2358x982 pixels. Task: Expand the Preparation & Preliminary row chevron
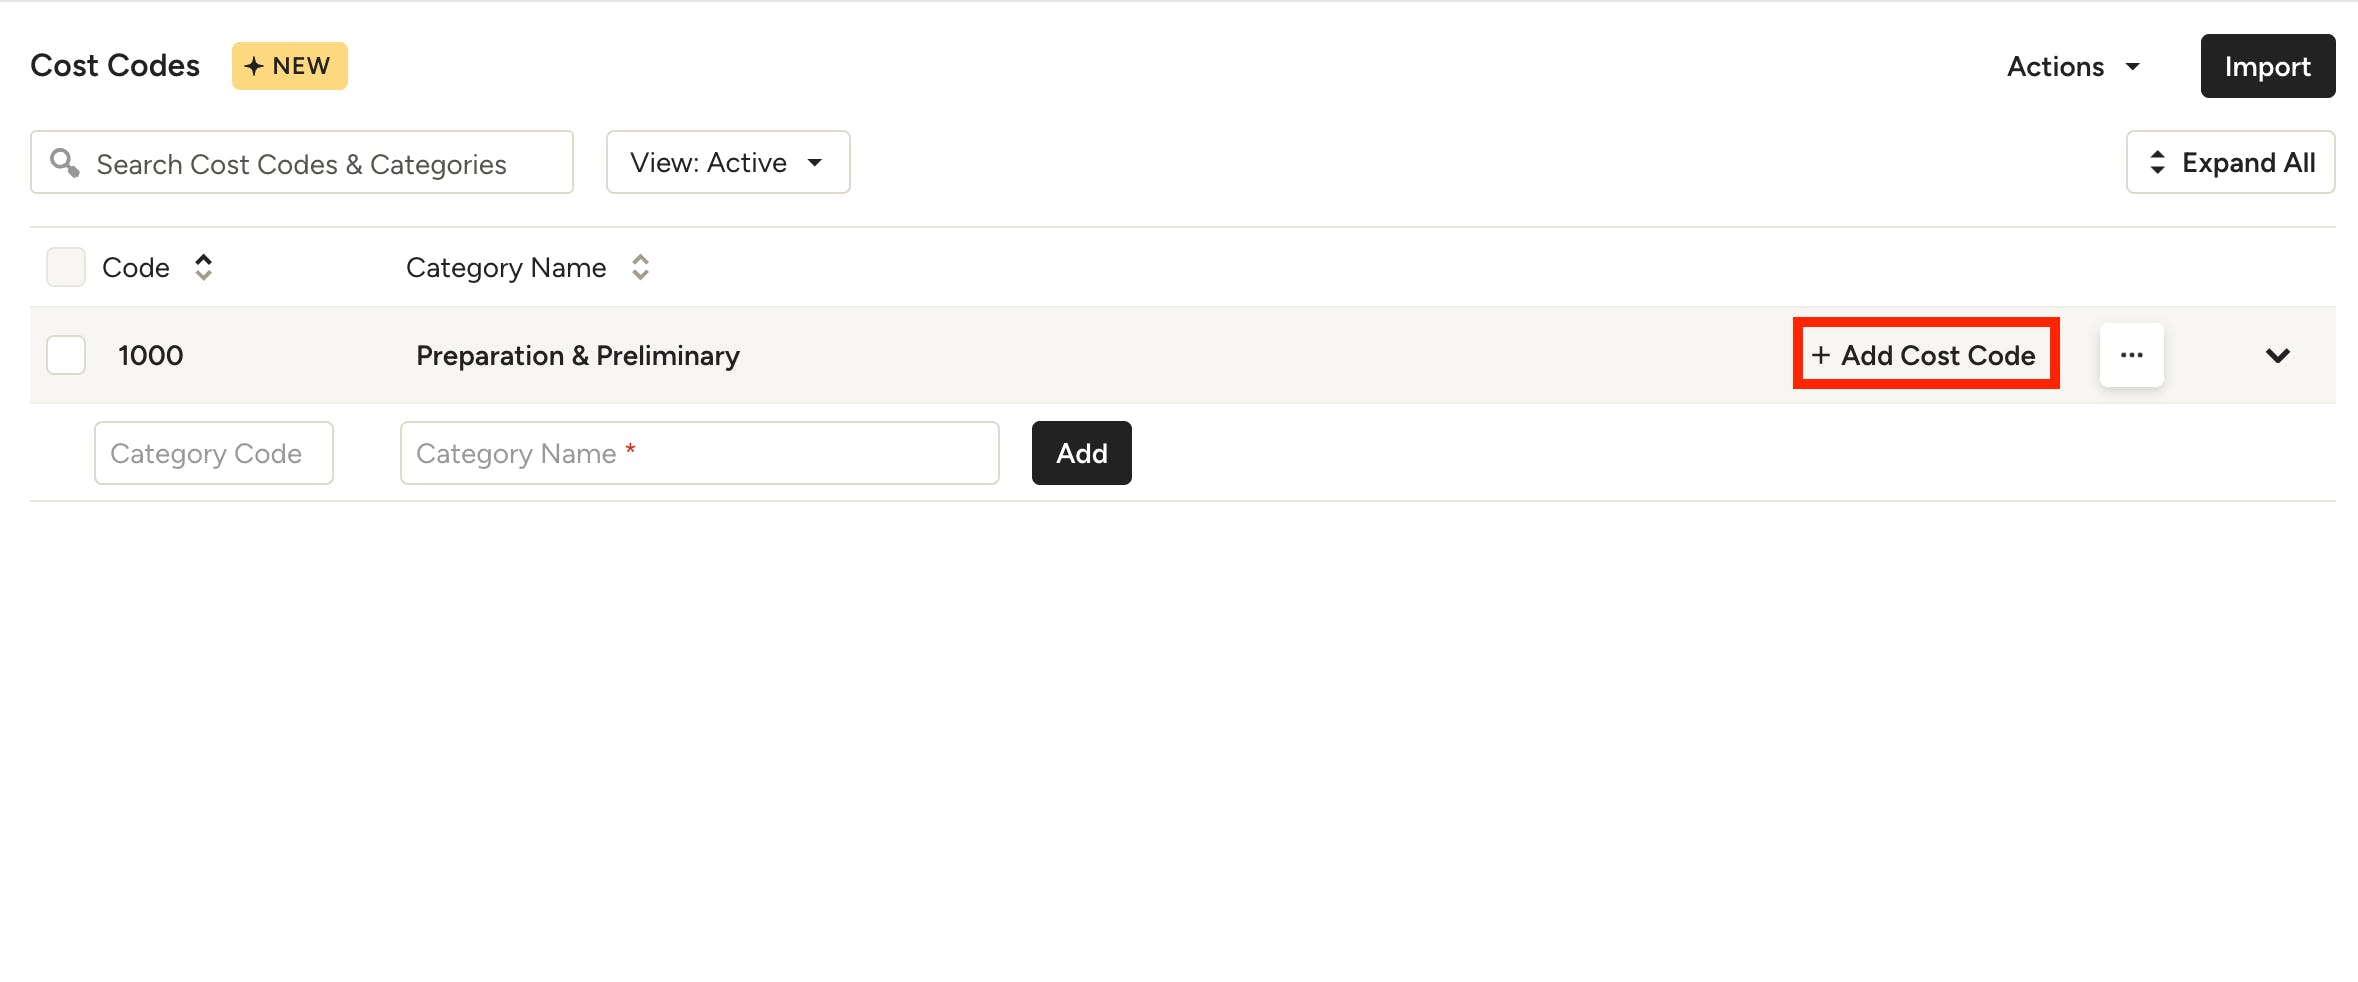click(2277, 355)
